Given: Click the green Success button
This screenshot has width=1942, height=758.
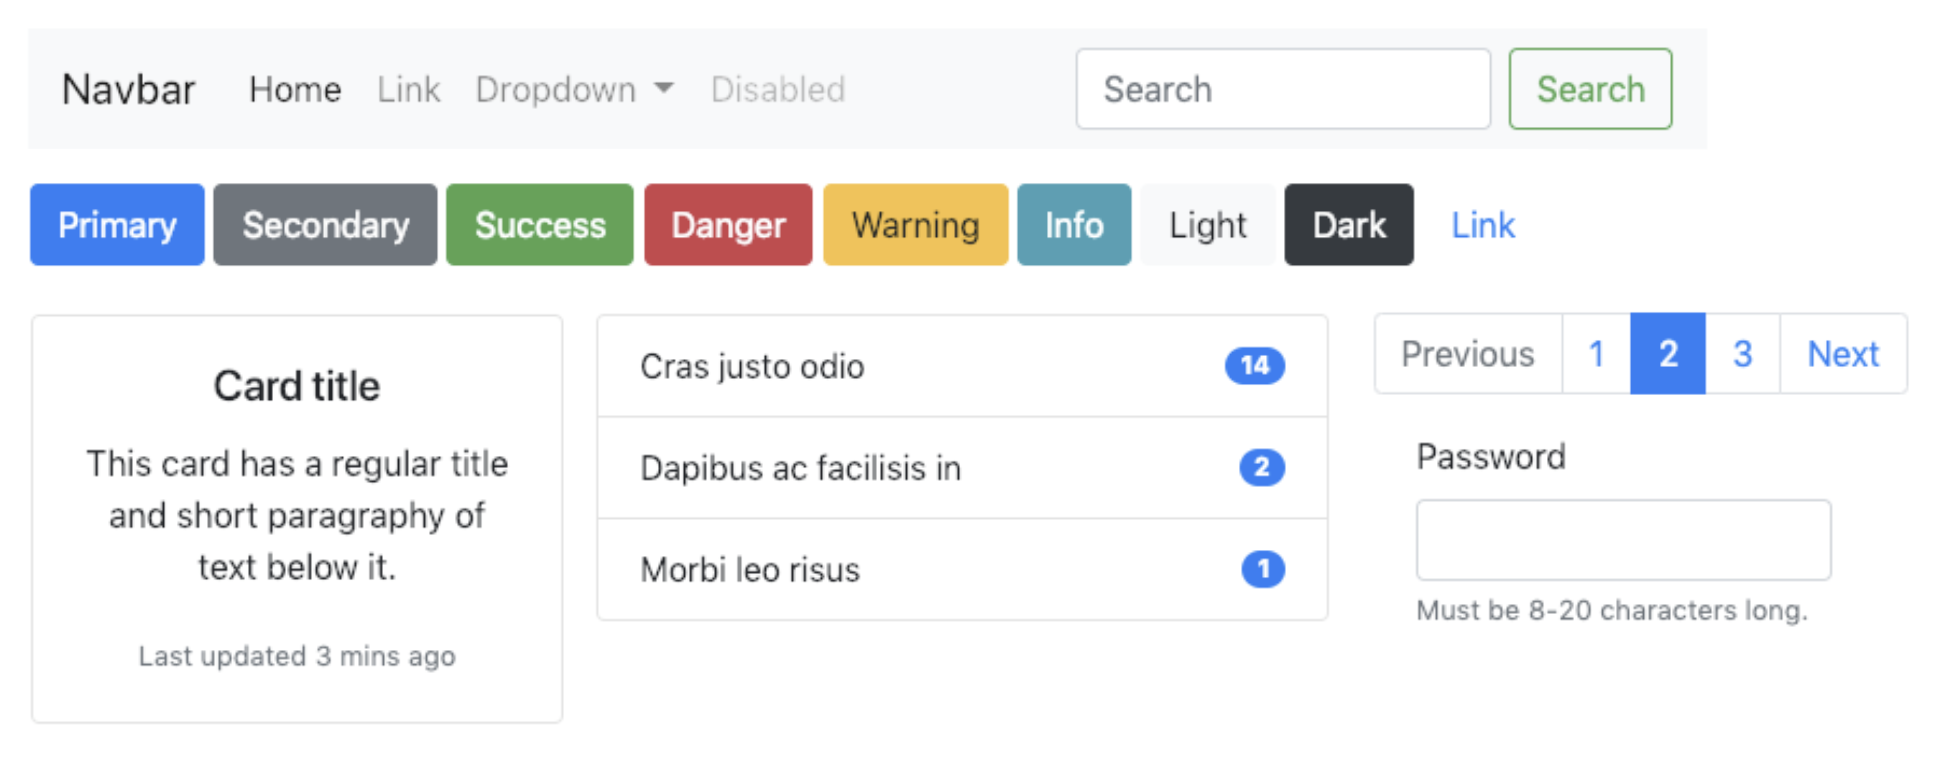Looking at the screenshot, I should click(540, 225).
